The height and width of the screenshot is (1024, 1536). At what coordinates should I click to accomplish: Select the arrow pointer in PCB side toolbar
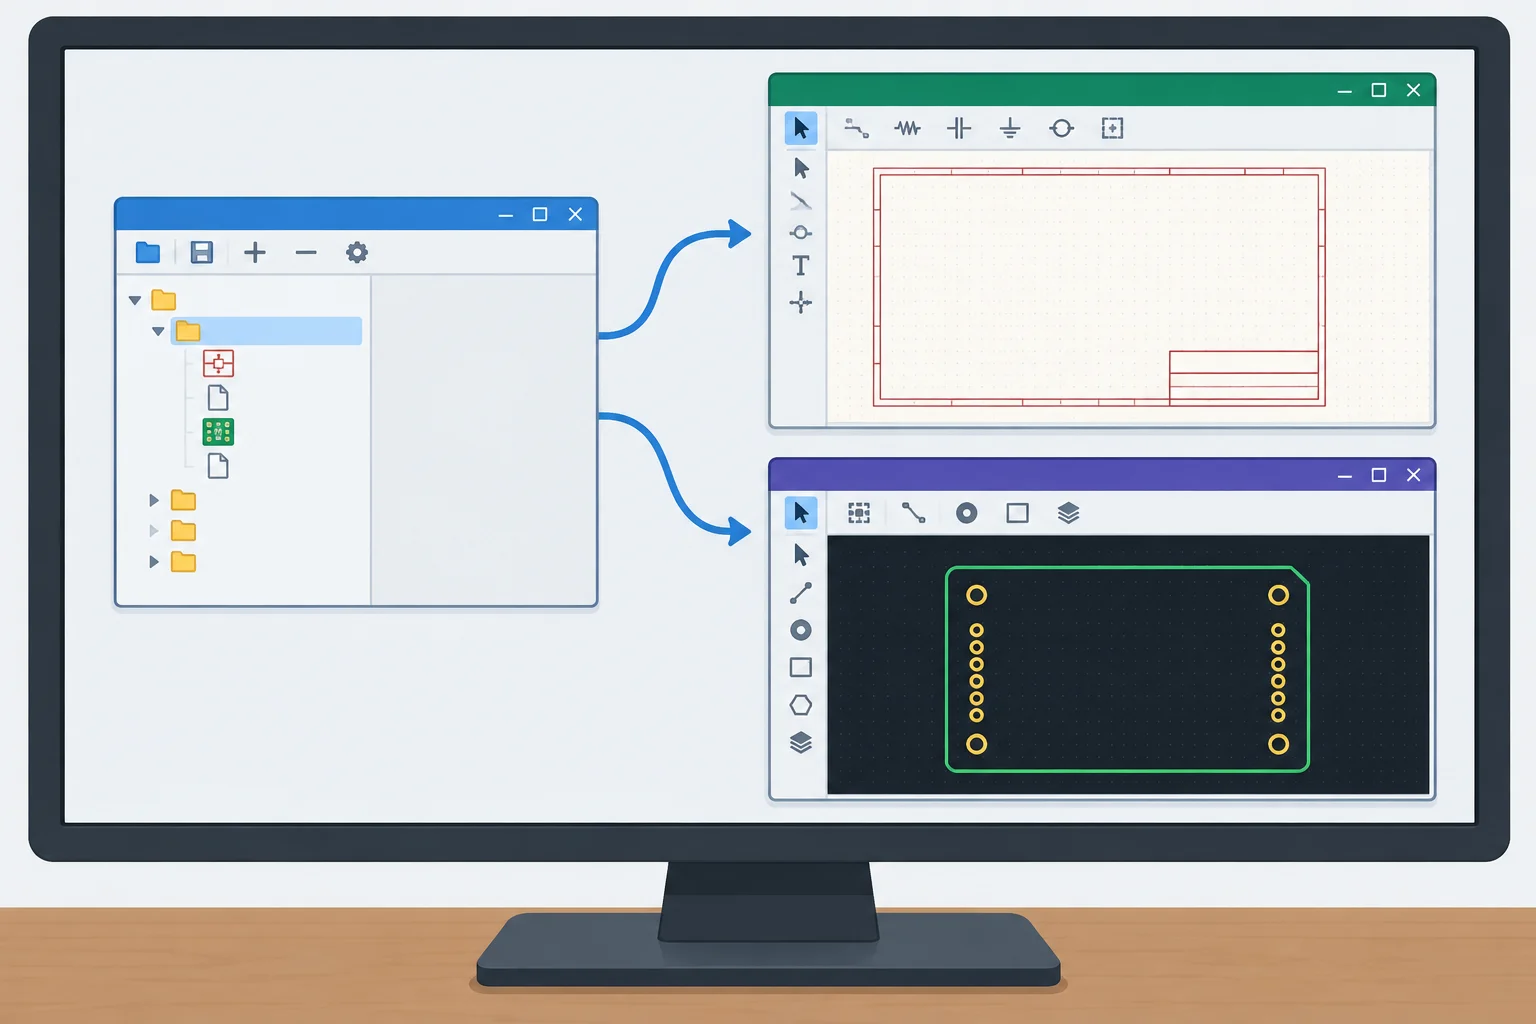[801, 555]
